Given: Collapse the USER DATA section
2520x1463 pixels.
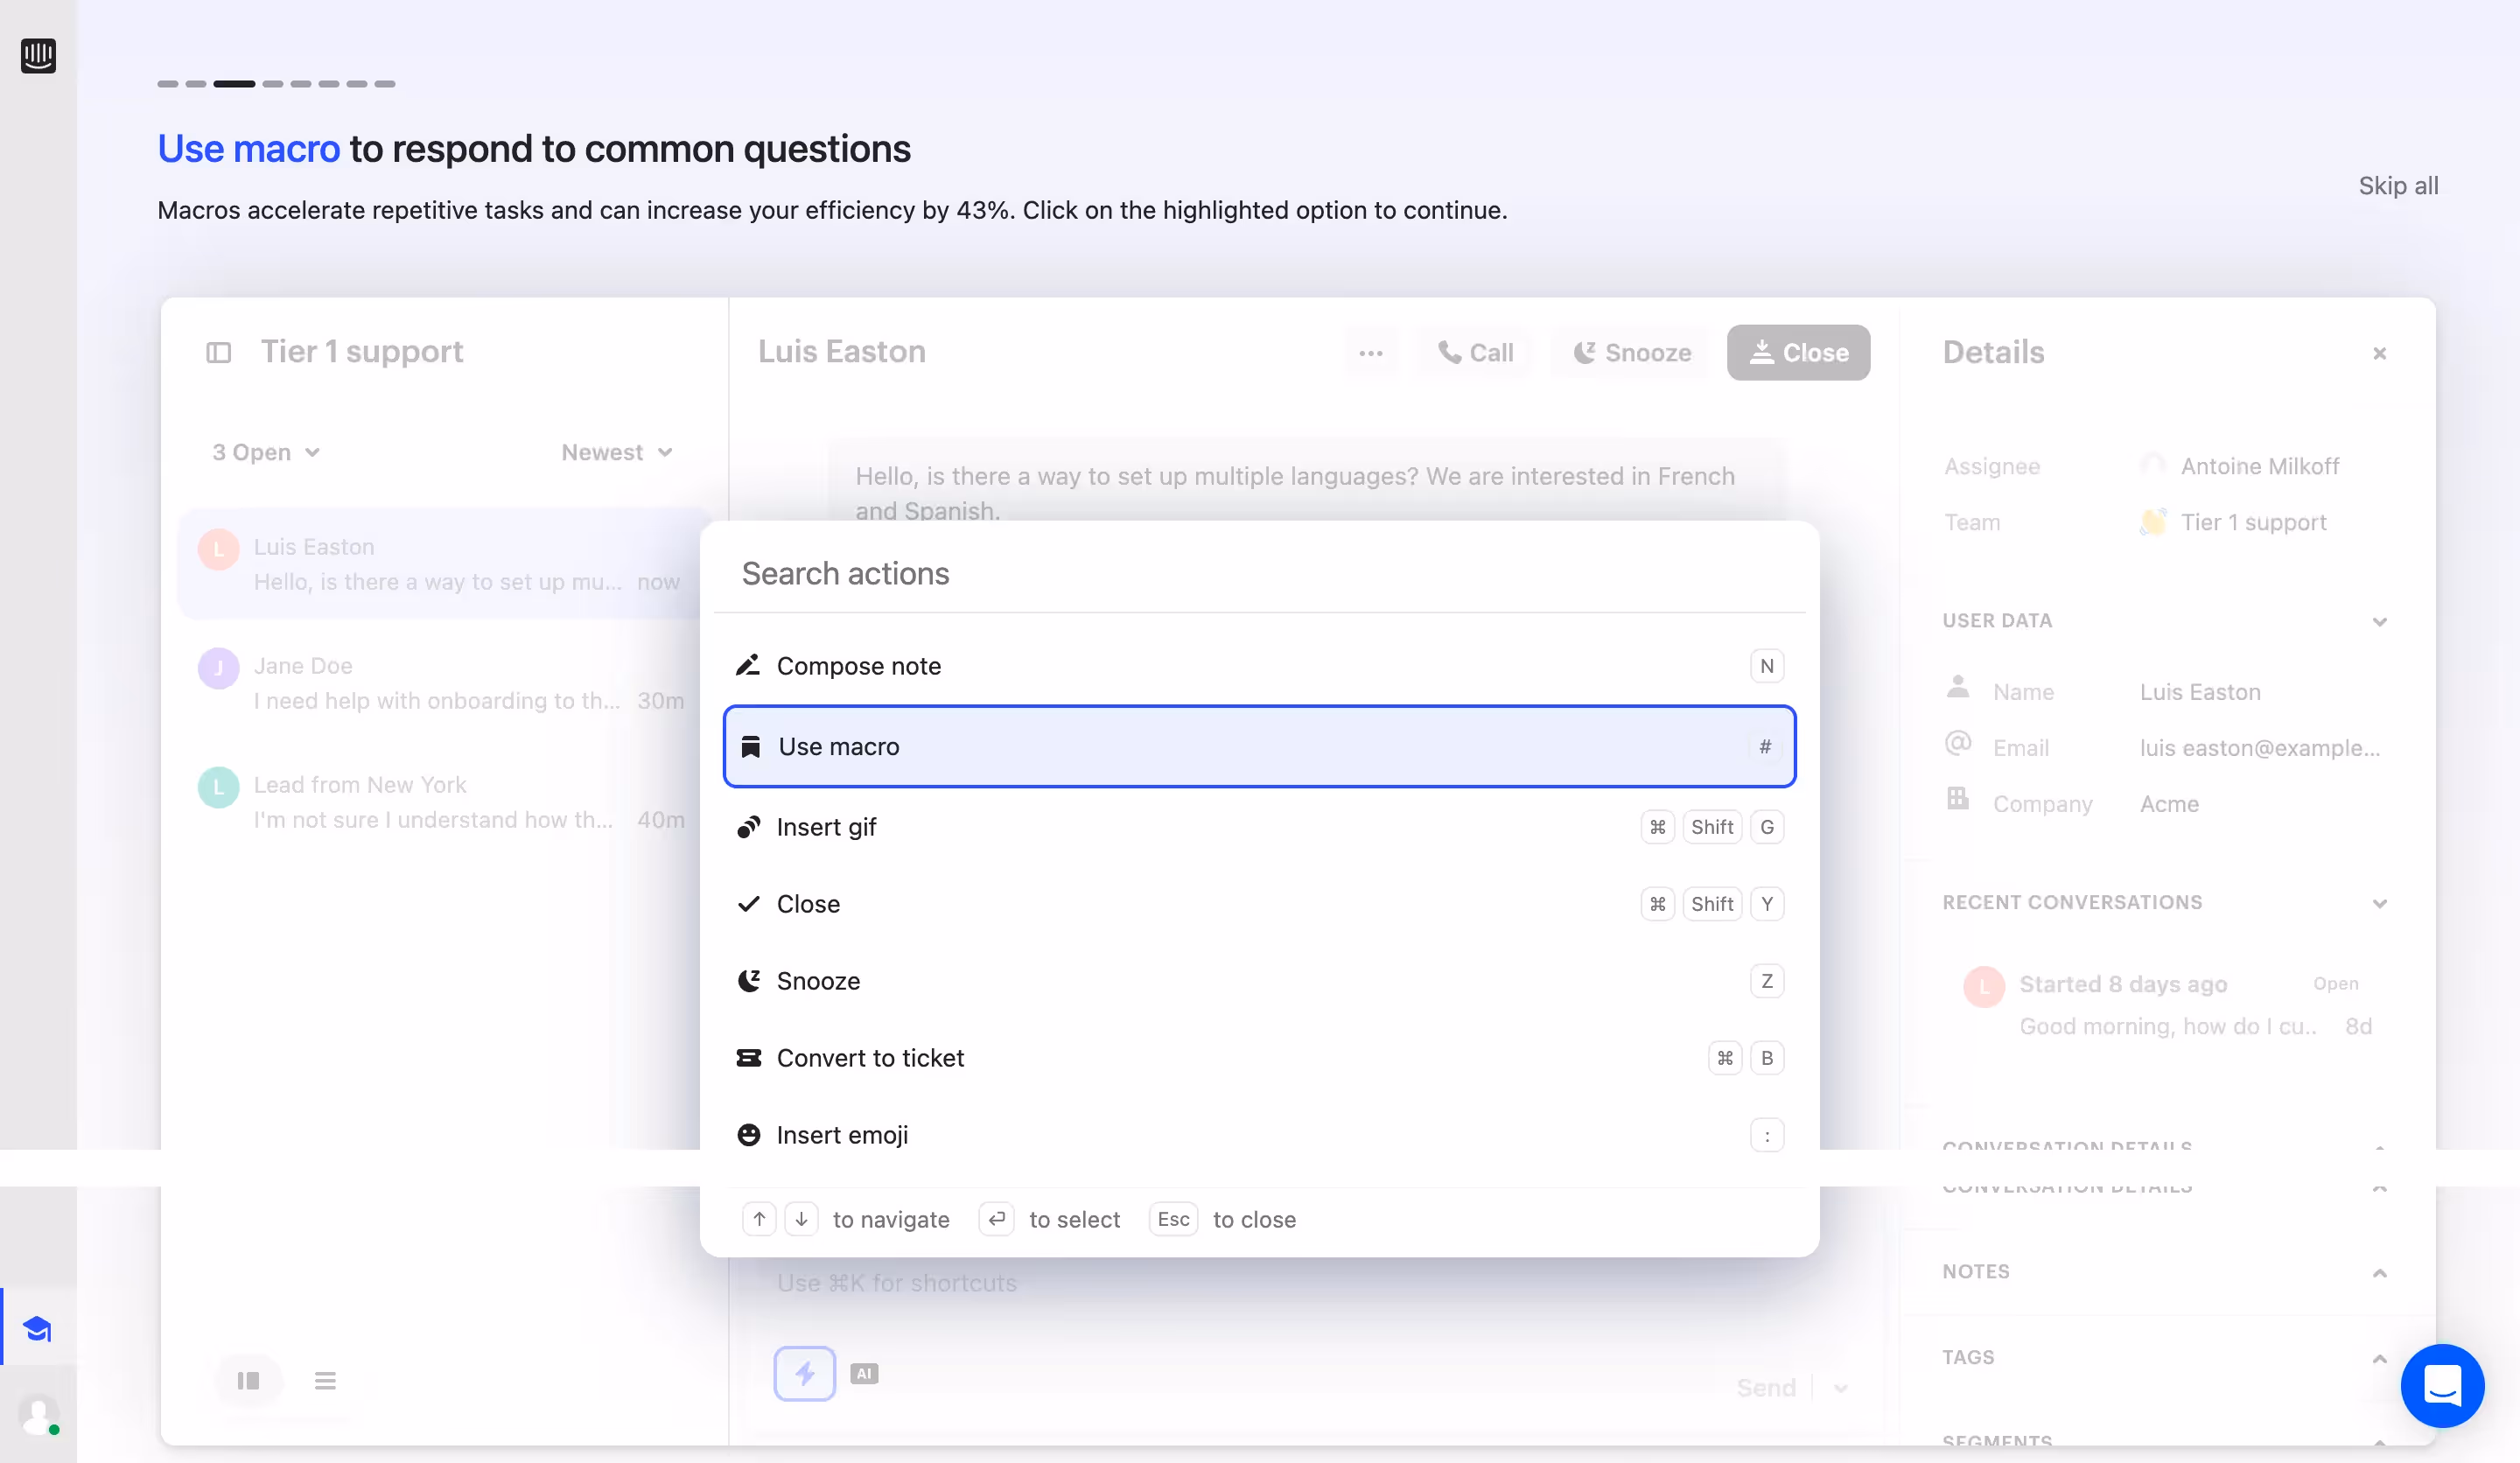Looking at the screenshot, I should [x=2379, y=620].
